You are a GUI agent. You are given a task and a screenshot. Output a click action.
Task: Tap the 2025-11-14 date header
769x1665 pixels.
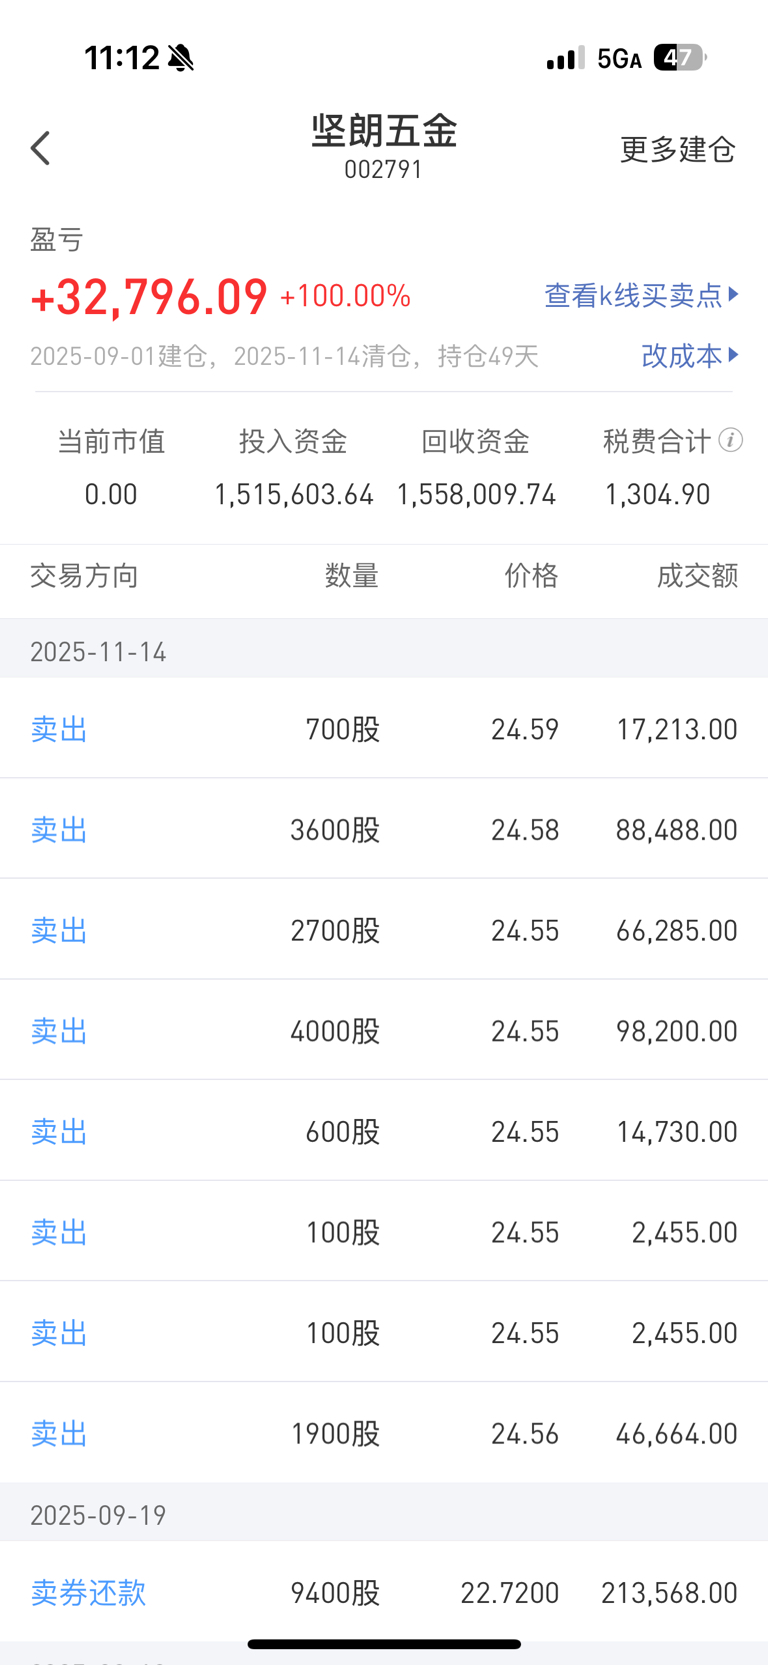(98, 652)
